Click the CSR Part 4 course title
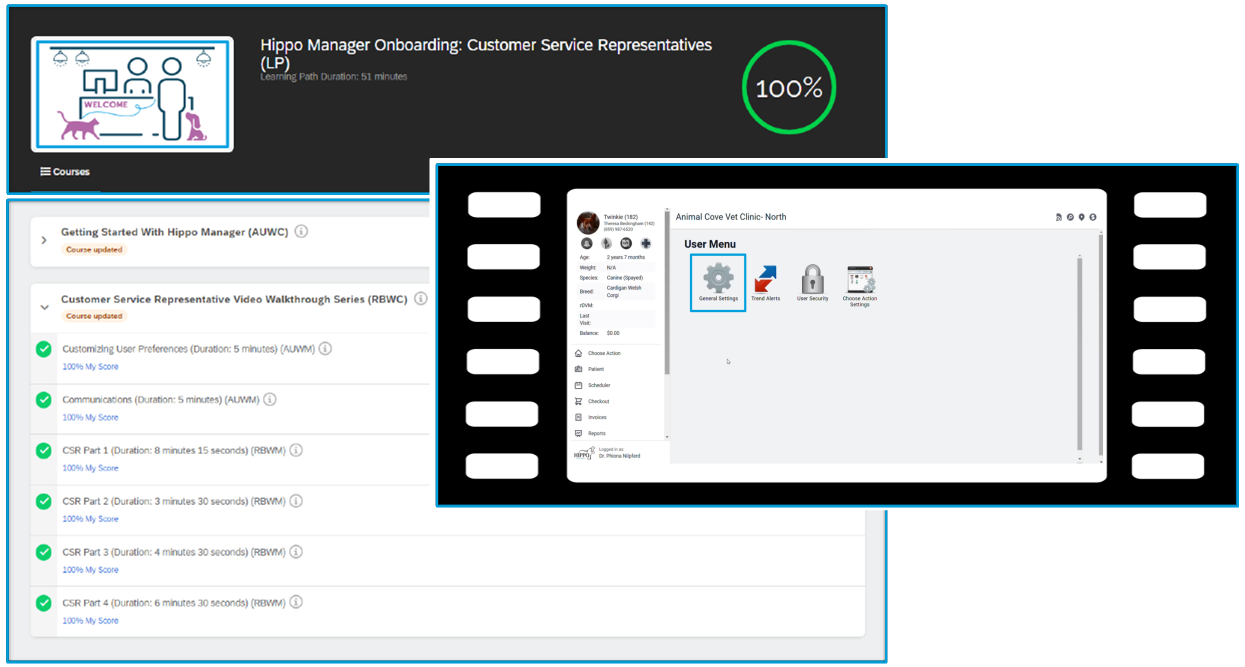The height and width of the screenshot is (667, 1245). [174, 603]
